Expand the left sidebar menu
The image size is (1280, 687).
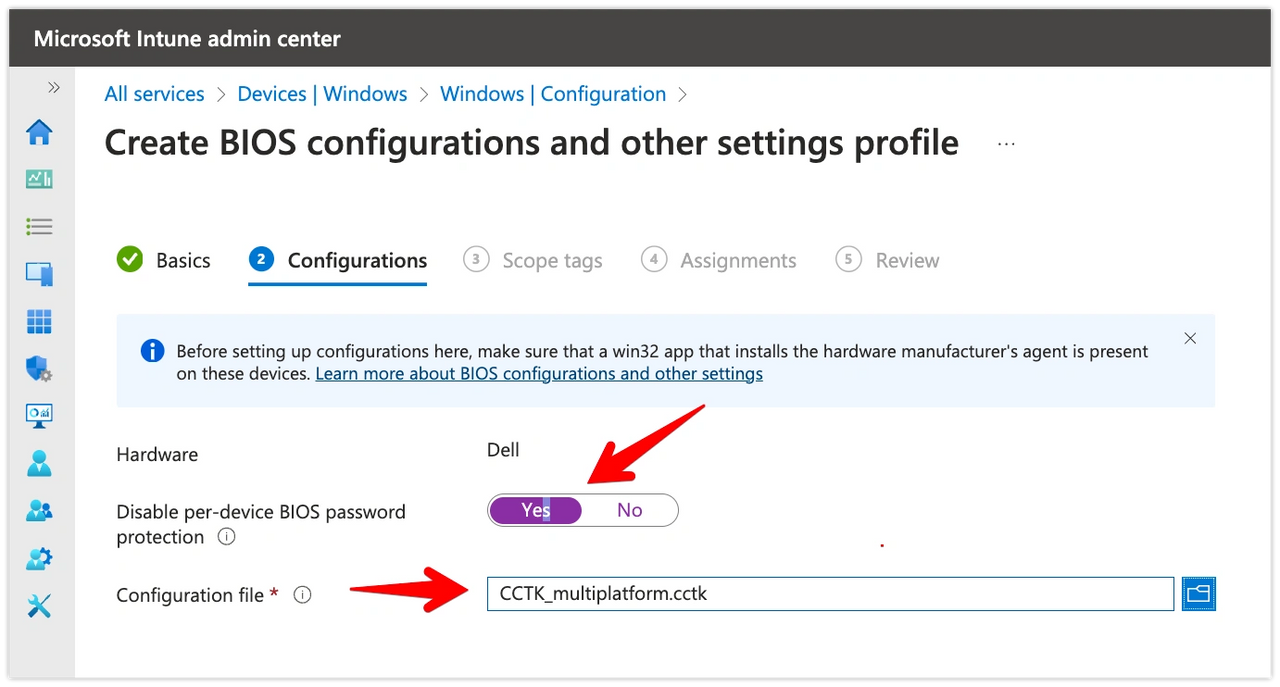coord(54,88)
